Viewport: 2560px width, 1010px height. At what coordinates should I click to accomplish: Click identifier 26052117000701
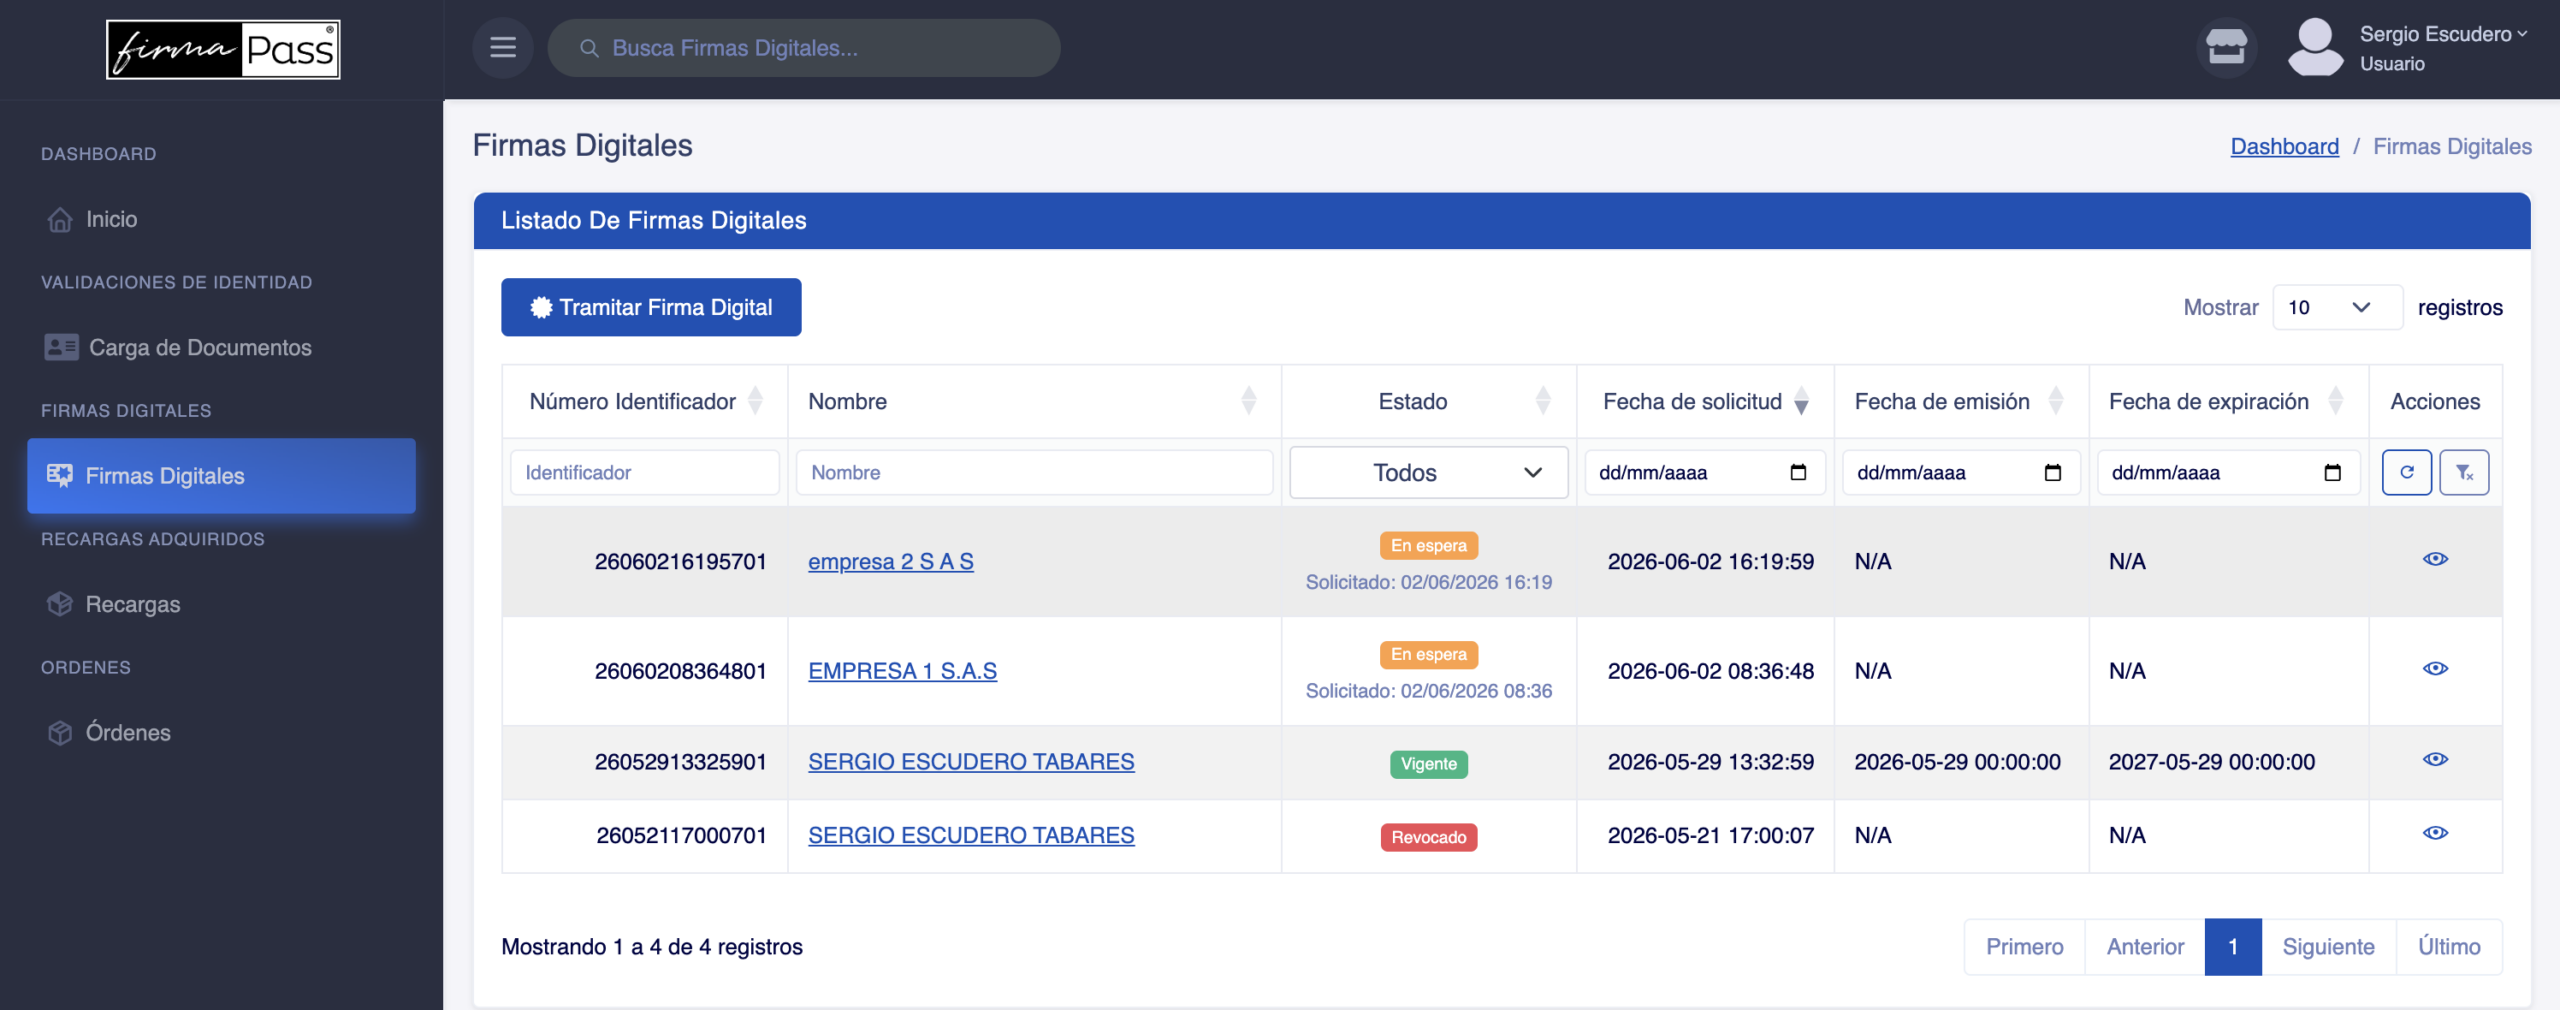coord(681,835)
